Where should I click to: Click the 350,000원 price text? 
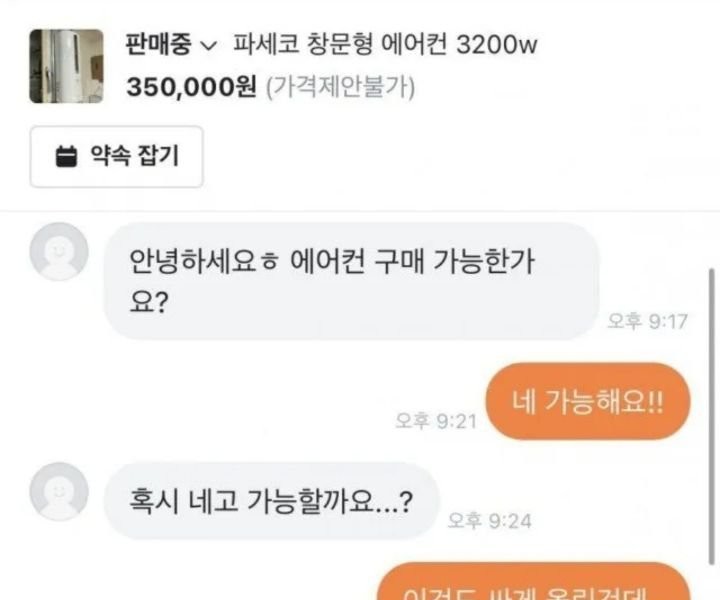click(191, 86)
